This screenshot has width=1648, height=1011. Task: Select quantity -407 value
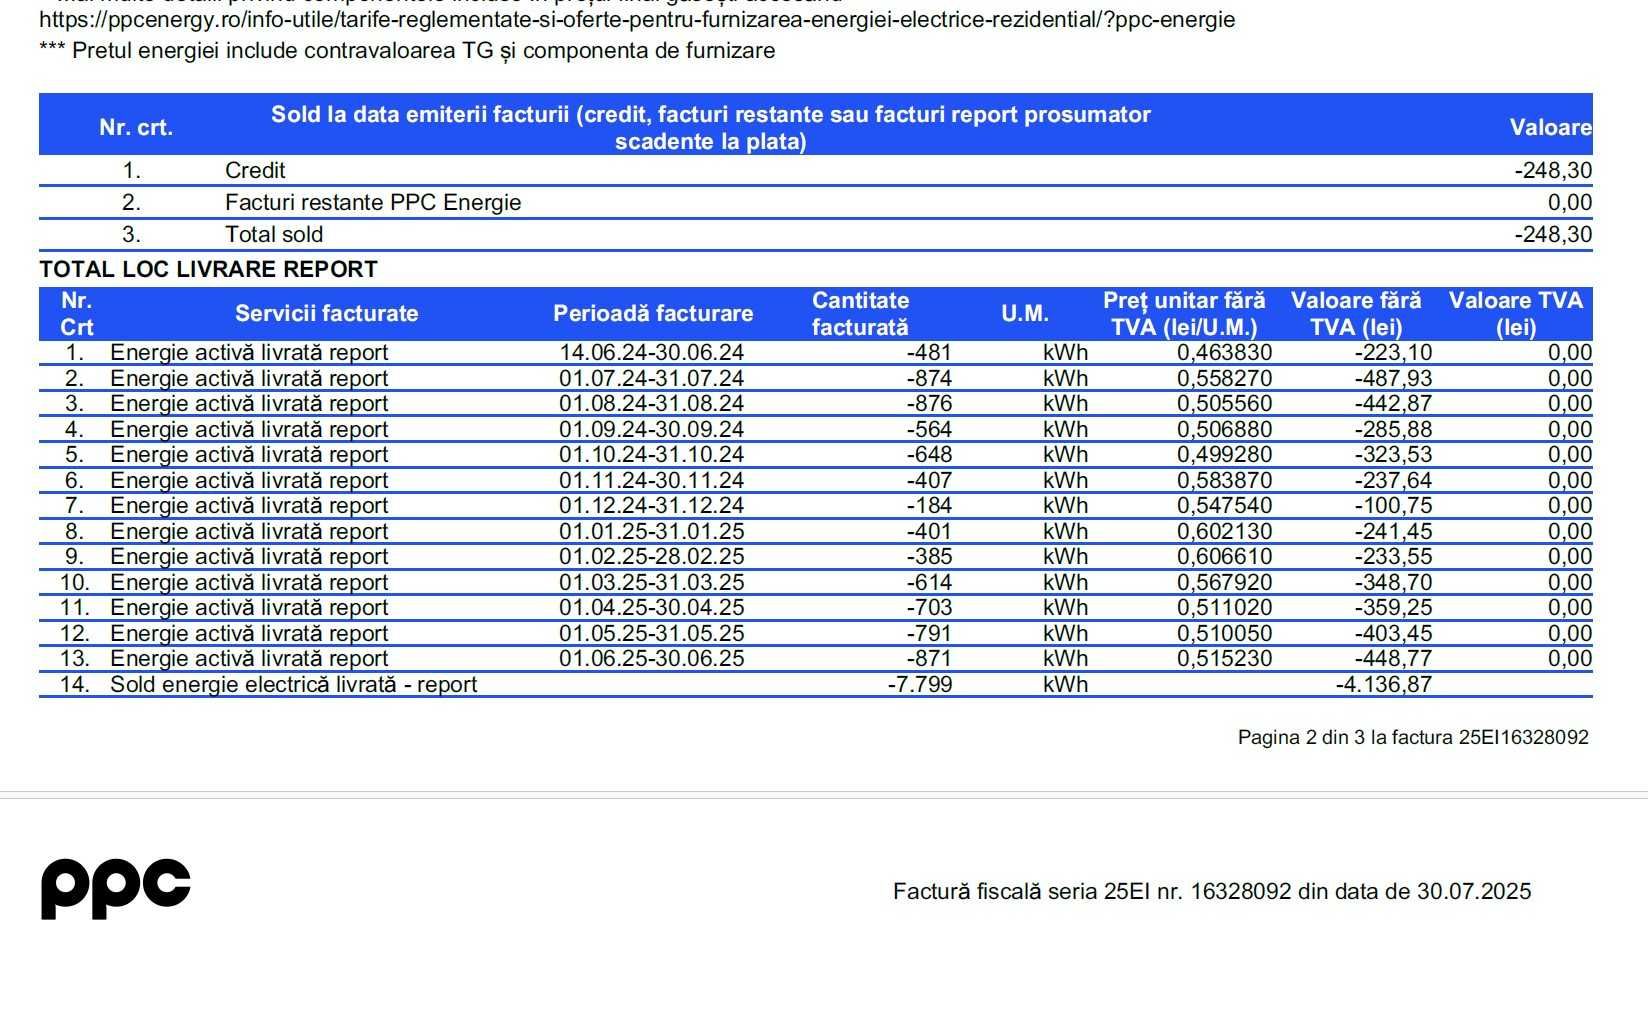click(929, 481)
